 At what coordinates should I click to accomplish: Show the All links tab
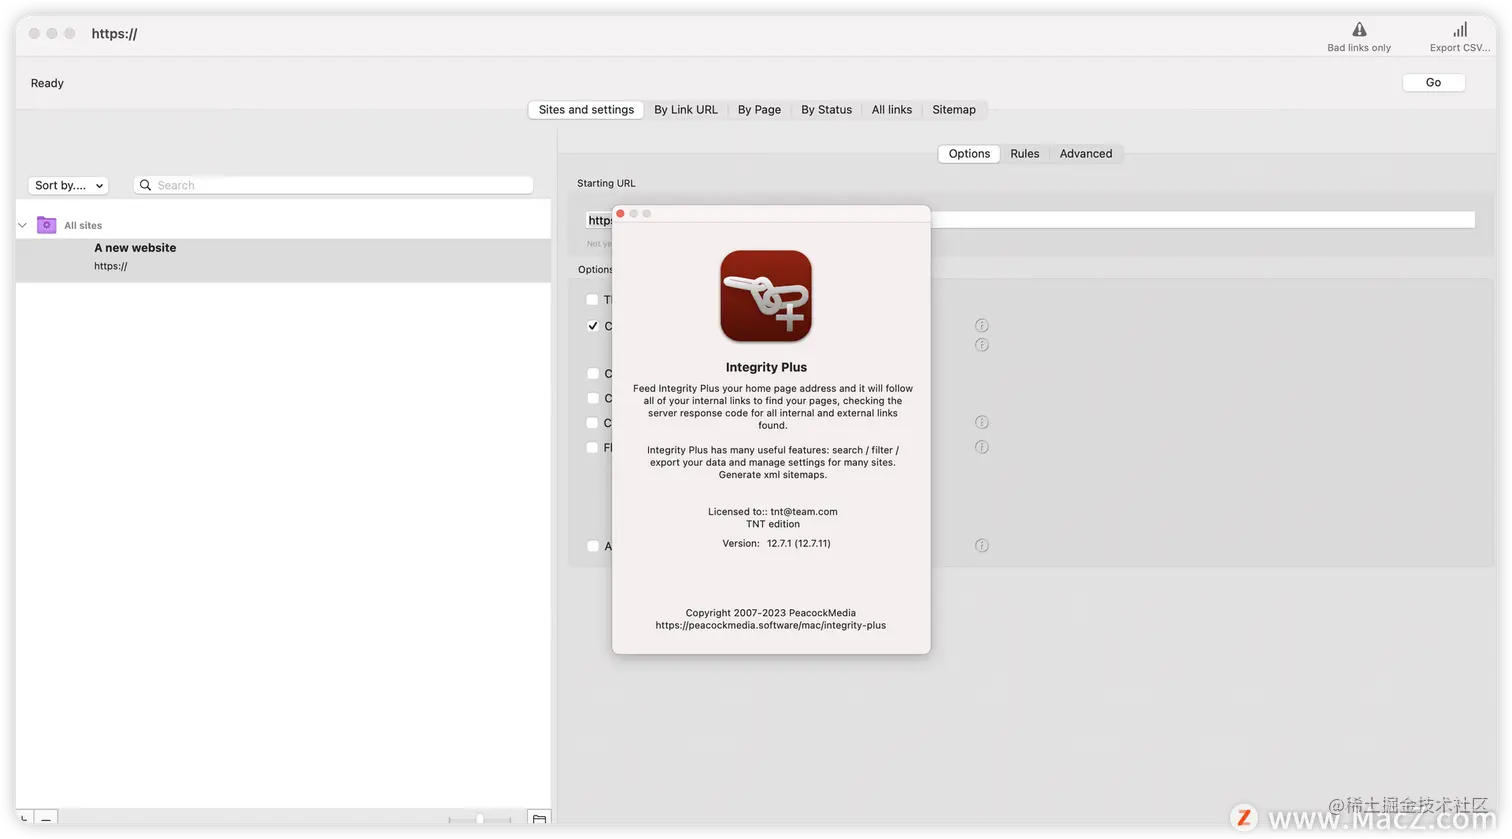(892, 110)
